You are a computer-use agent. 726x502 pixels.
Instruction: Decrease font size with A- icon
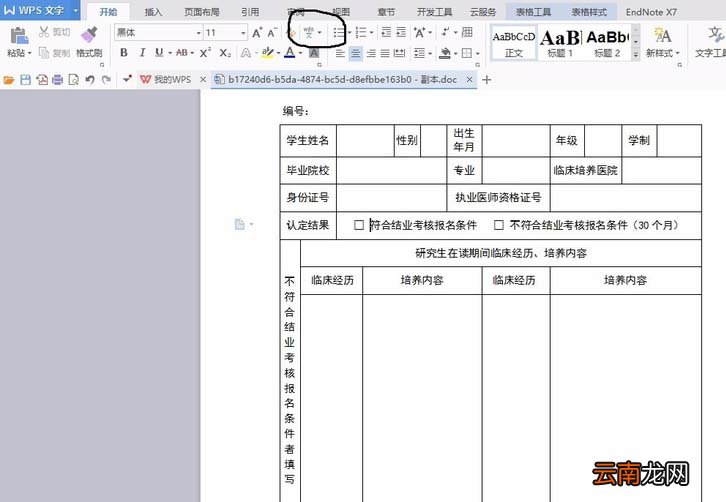coord(272,32)
